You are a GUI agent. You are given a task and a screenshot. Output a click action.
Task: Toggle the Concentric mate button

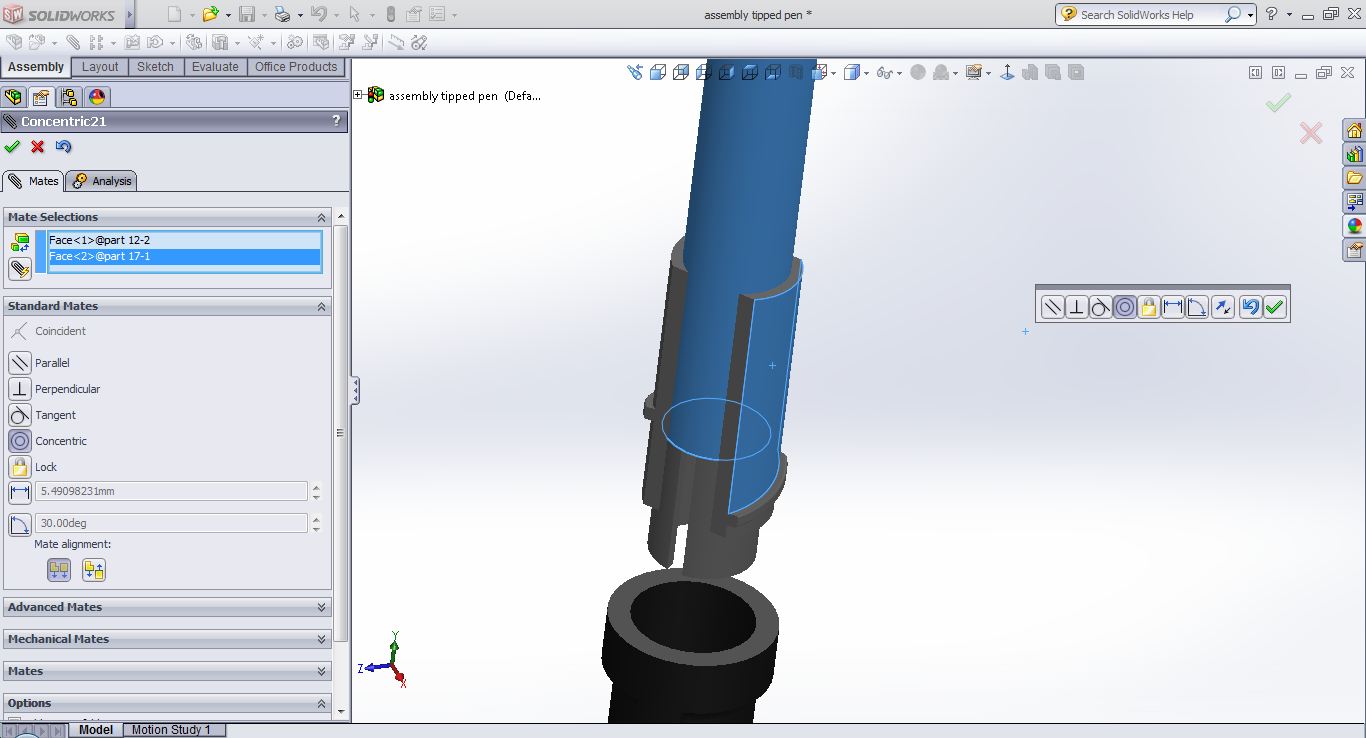pos(20,441)
